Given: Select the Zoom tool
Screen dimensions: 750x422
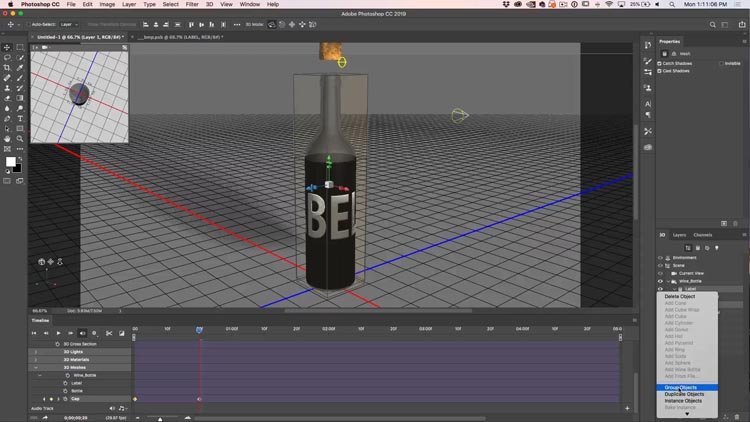Looking at the screenshot, I should pos(20,139).
